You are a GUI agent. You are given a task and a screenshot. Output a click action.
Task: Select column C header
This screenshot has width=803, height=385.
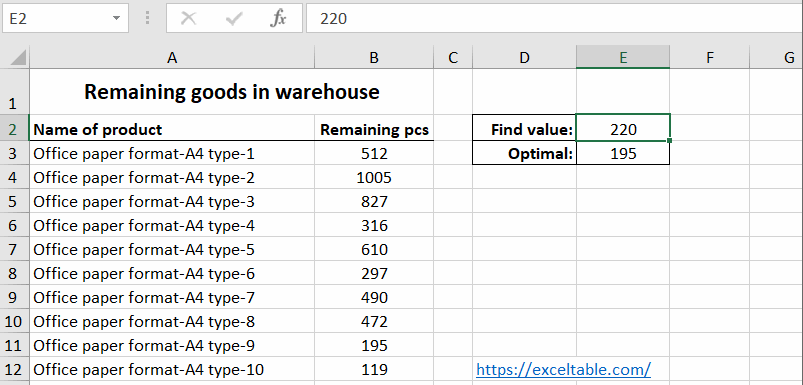453,57
